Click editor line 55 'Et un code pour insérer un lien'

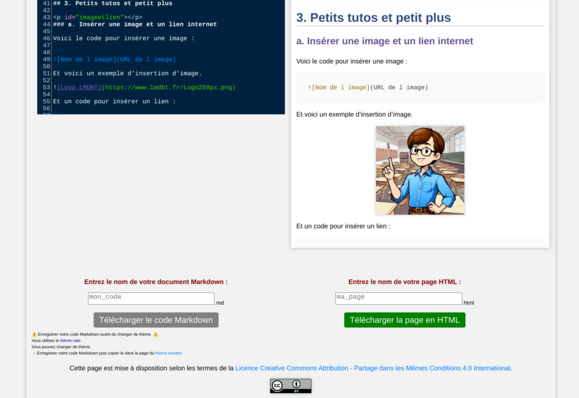pos(114,102)
